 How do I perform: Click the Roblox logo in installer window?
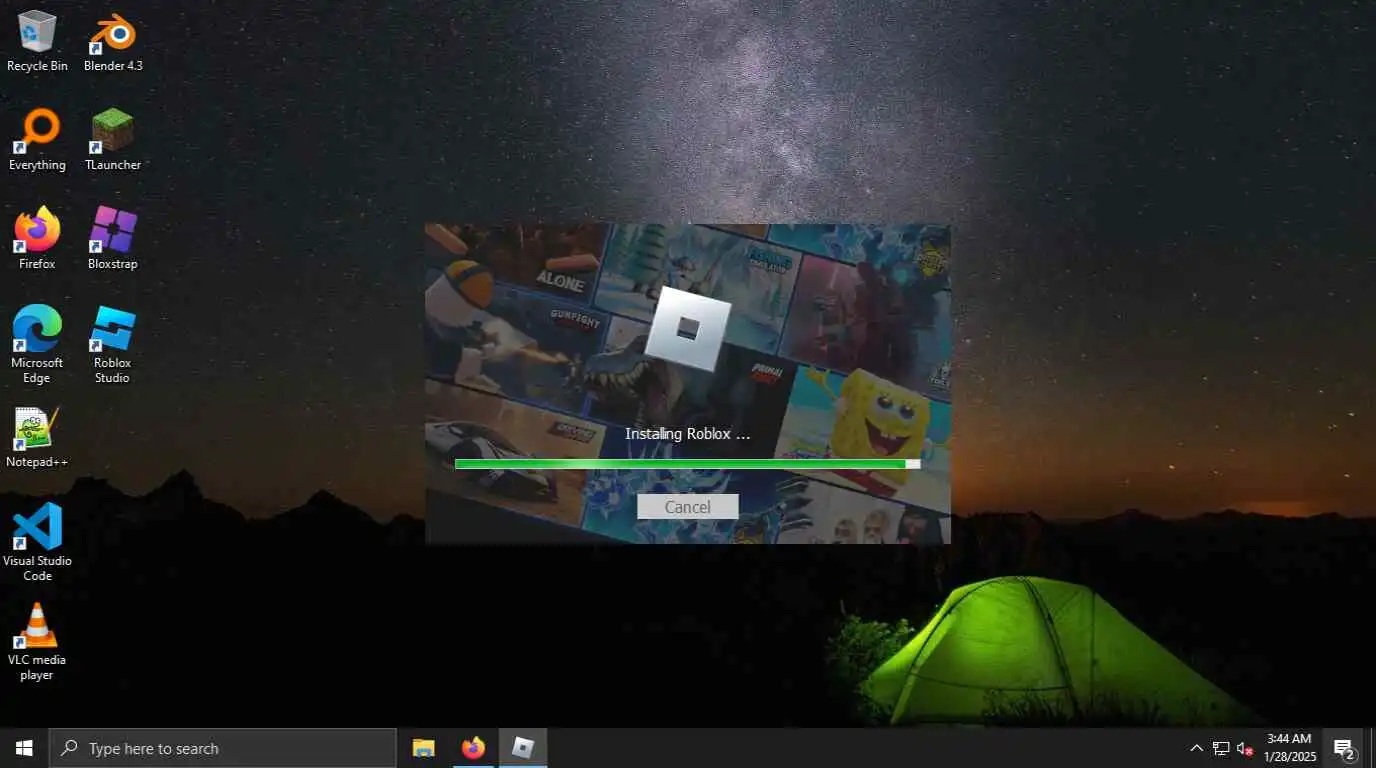[688, 328]
